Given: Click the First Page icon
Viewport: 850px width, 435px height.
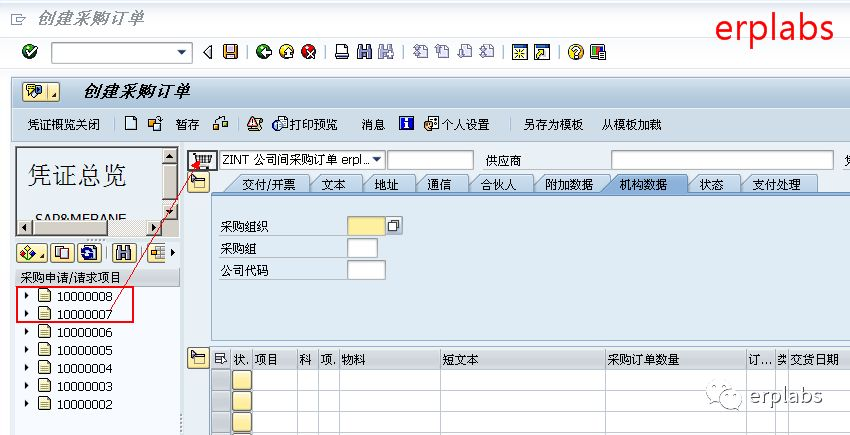Looking at the screenshot, I should coord(420,52).
